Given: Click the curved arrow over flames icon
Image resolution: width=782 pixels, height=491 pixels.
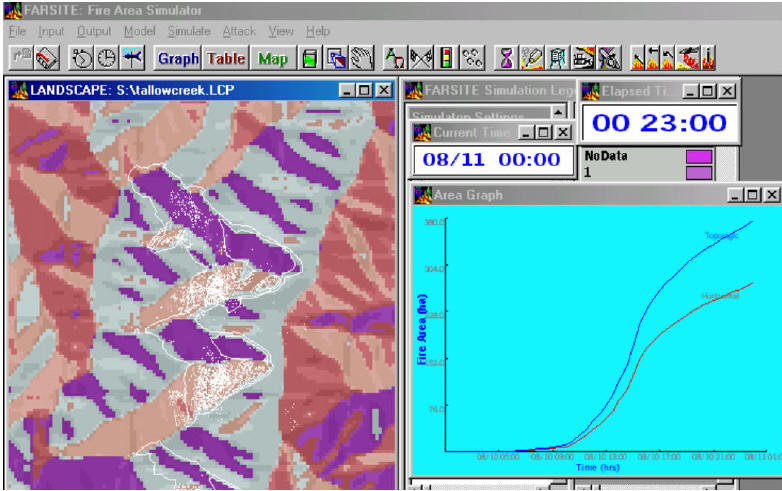Looking at the screenshot, I should pyautogui.click(x=668, y=58).
